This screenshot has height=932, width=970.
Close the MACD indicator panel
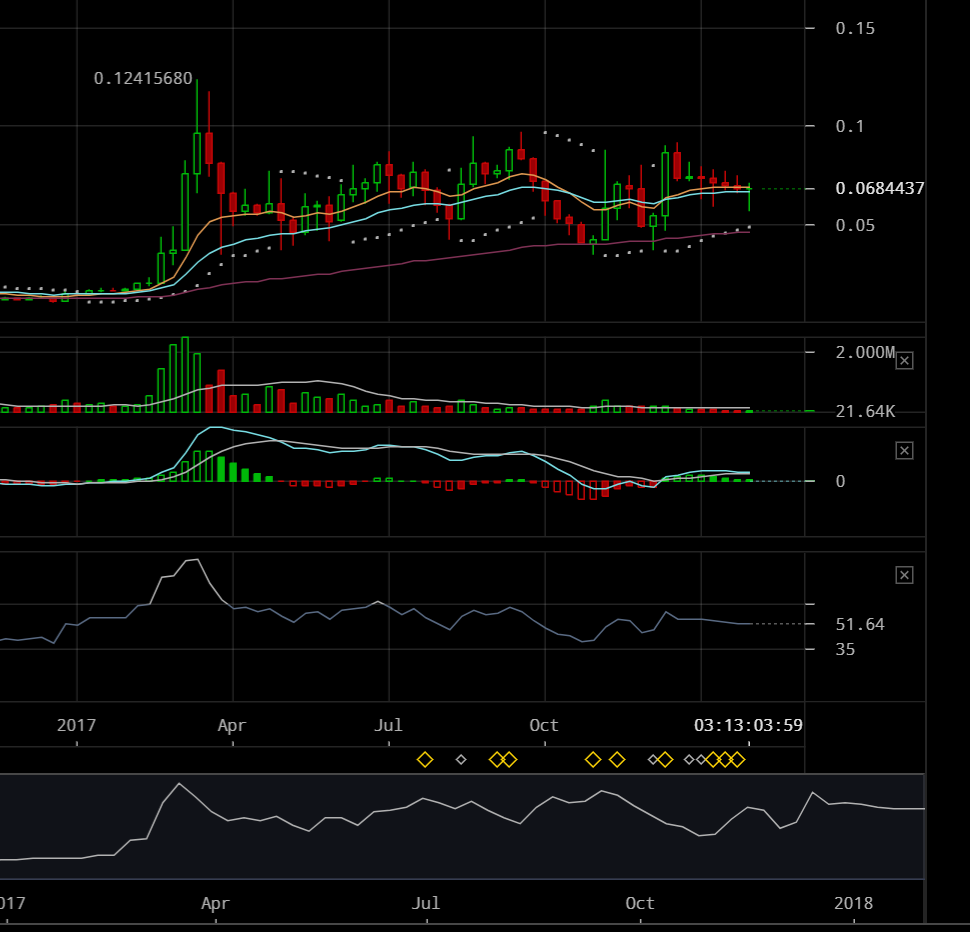click(x=904, y=451)
